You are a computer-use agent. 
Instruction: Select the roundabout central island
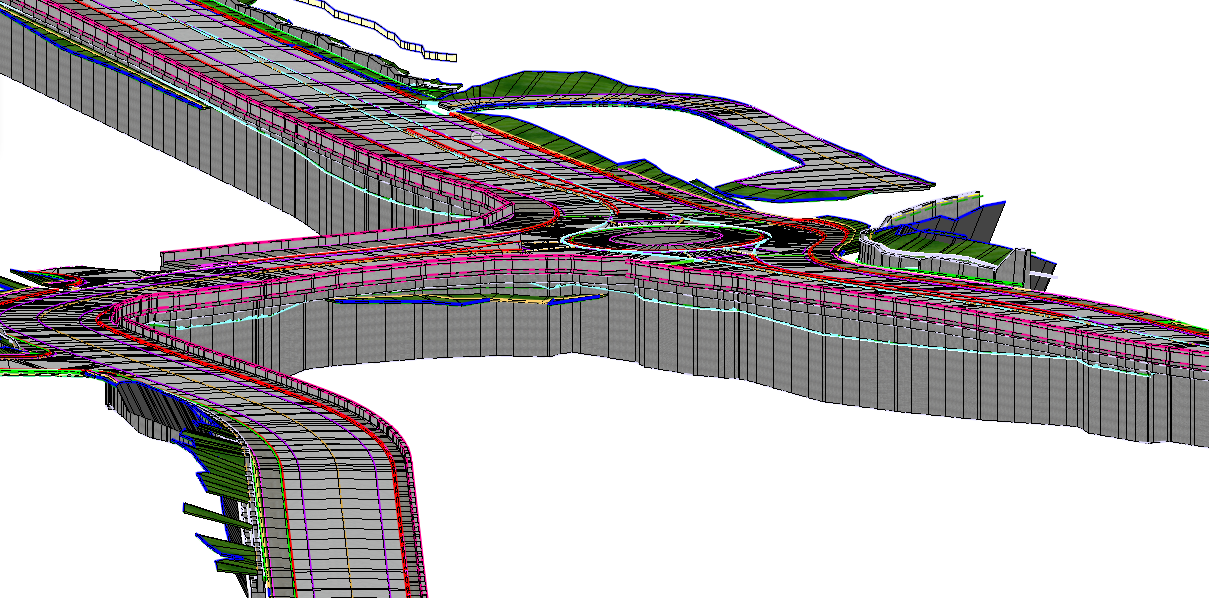pyautogui.click(x=664, y=238)
